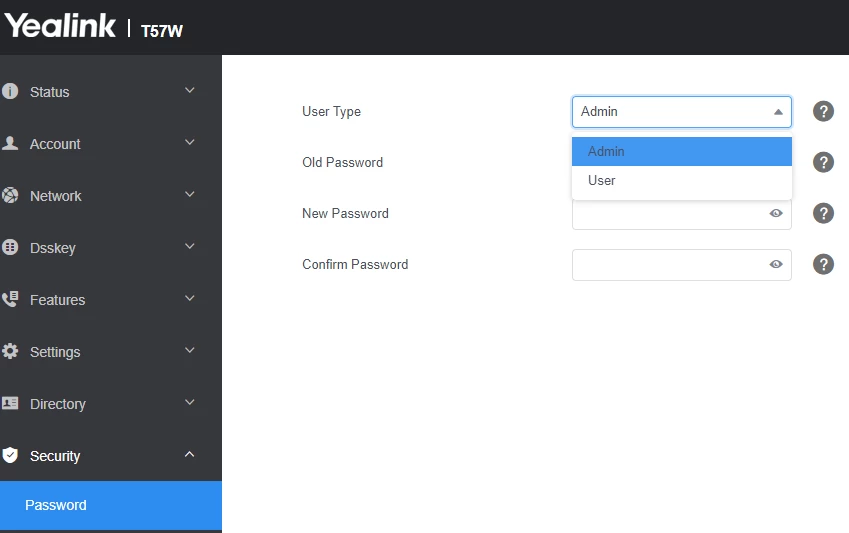Collapse the Security menu chevron
Image resolution: width=849 pixels, height=533 pixels.
click(190, 454)
